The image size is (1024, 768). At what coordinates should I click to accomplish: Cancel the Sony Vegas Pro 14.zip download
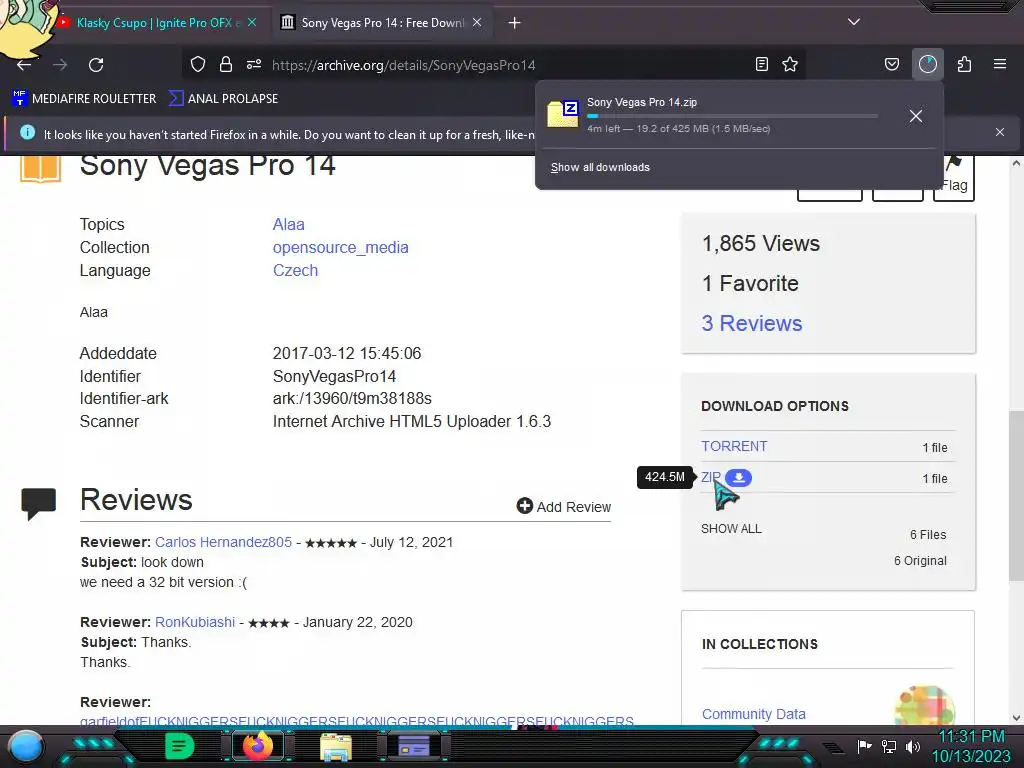pyautogui.click(x=916, y=116)
